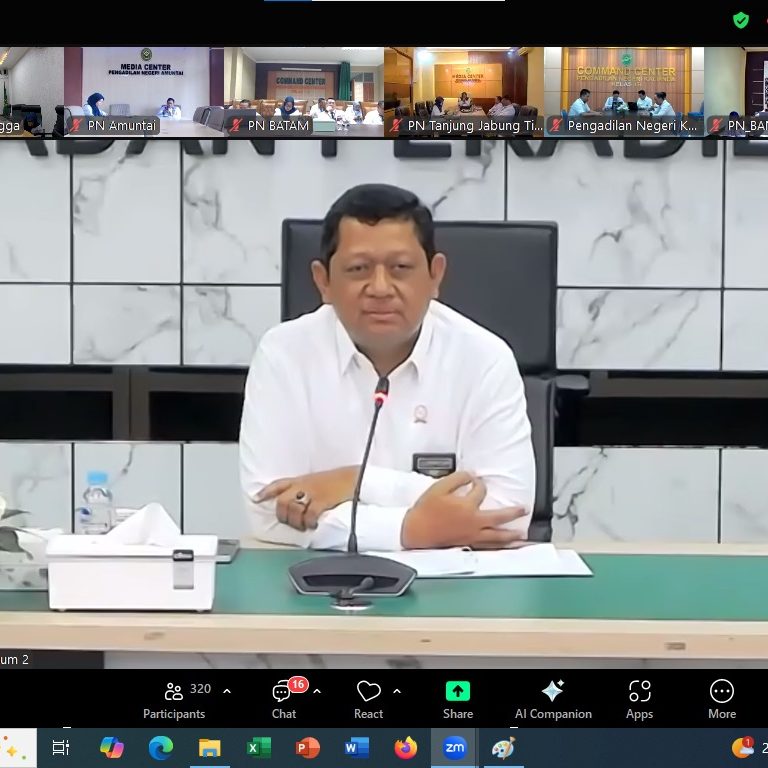Expand the Chat options arrow
Viewport: 768px width, 768px height.
317,691
